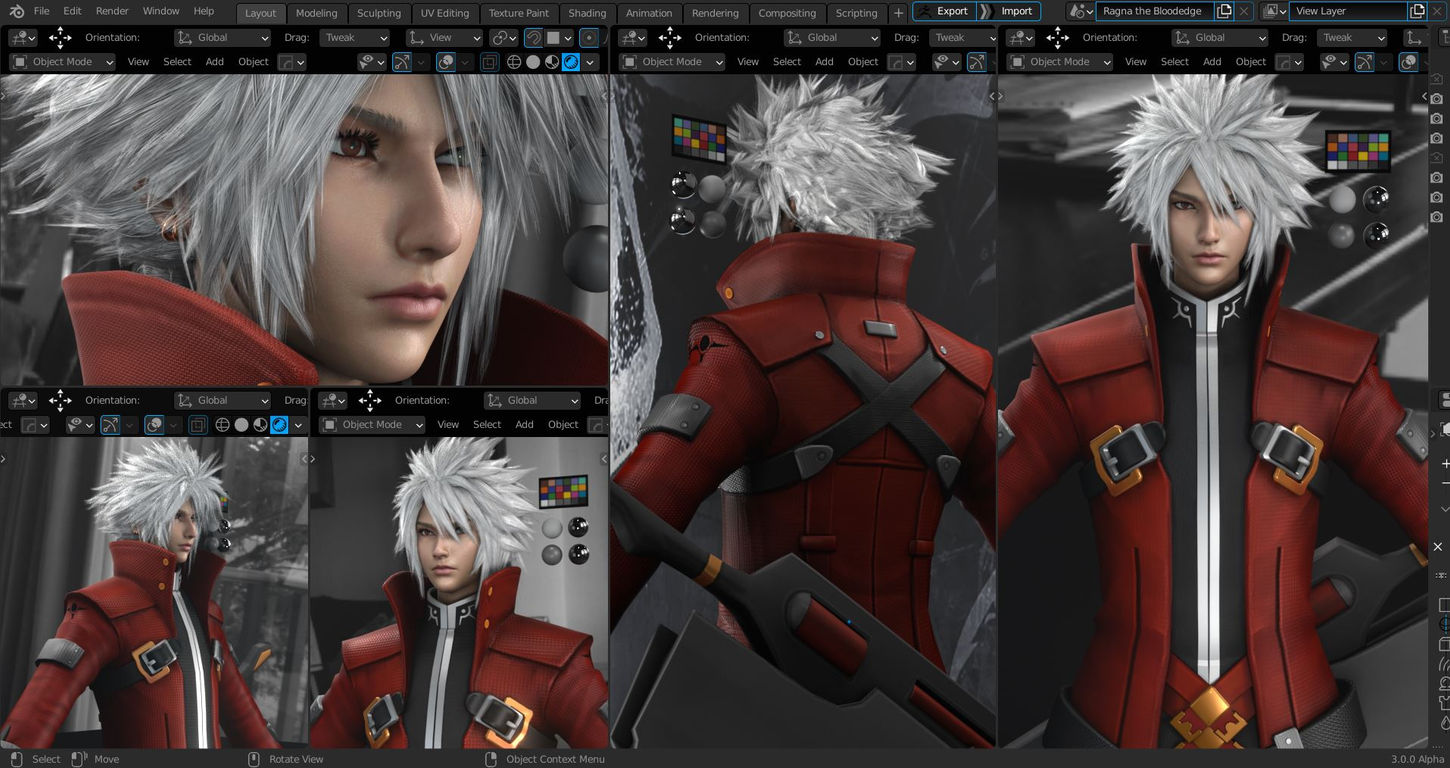Toggle overlays in the bottom-left viewport
Screen dimensions: 1450x768
154,425
